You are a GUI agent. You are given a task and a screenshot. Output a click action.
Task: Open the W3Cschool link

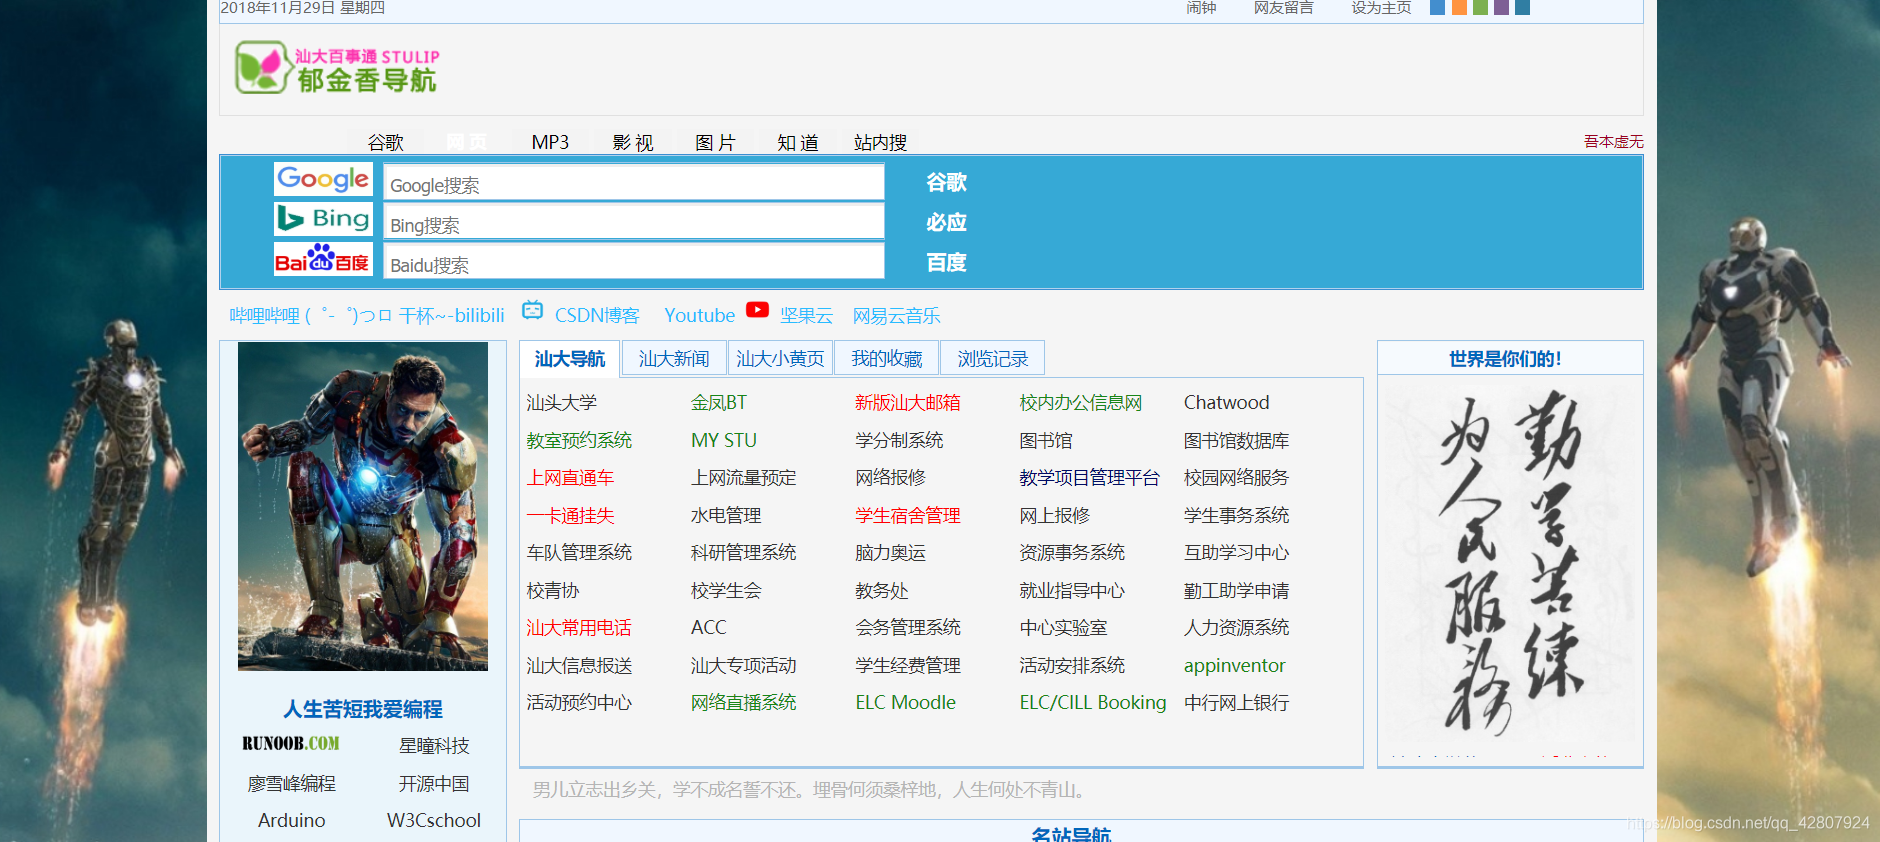click(434, 821)
